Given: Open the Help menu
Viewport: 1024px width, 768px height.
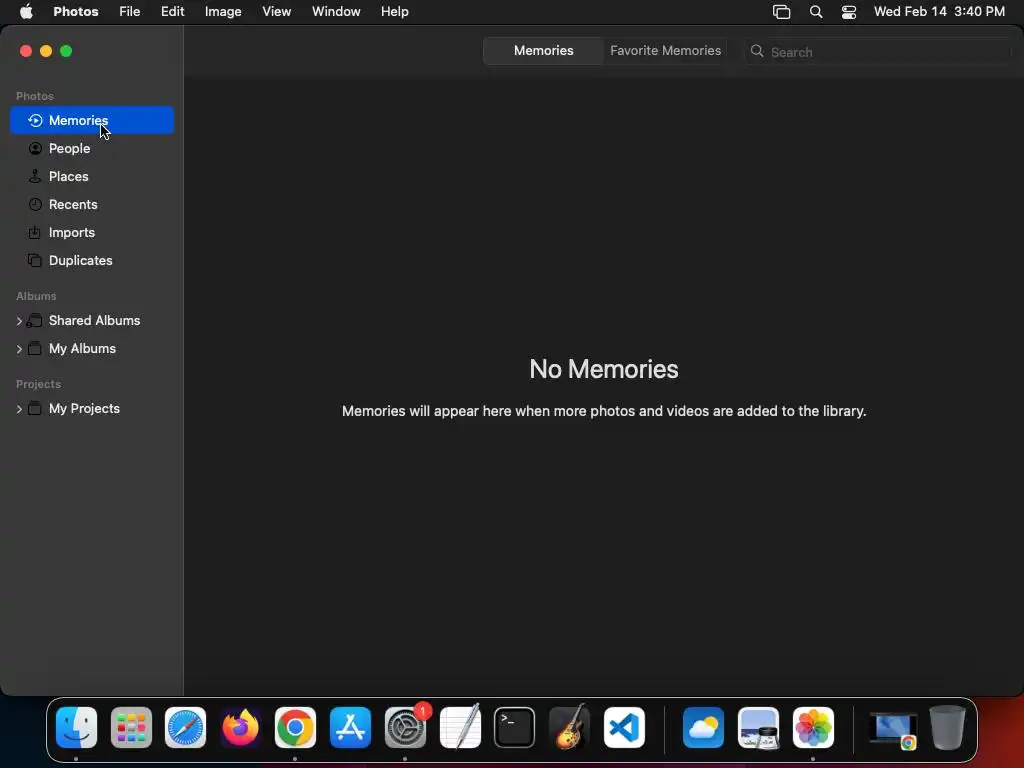Looking at the screenshot, I should [x=394, y=11].
